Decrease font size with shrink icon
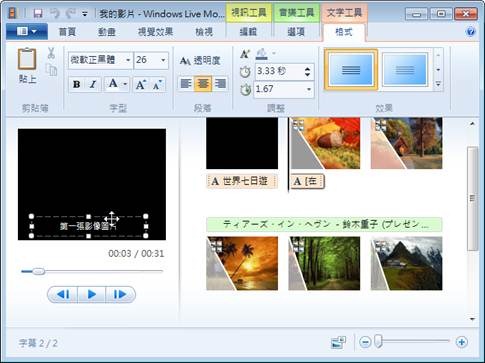This screenshot has height=363, width=485. [x=157, y=85]
